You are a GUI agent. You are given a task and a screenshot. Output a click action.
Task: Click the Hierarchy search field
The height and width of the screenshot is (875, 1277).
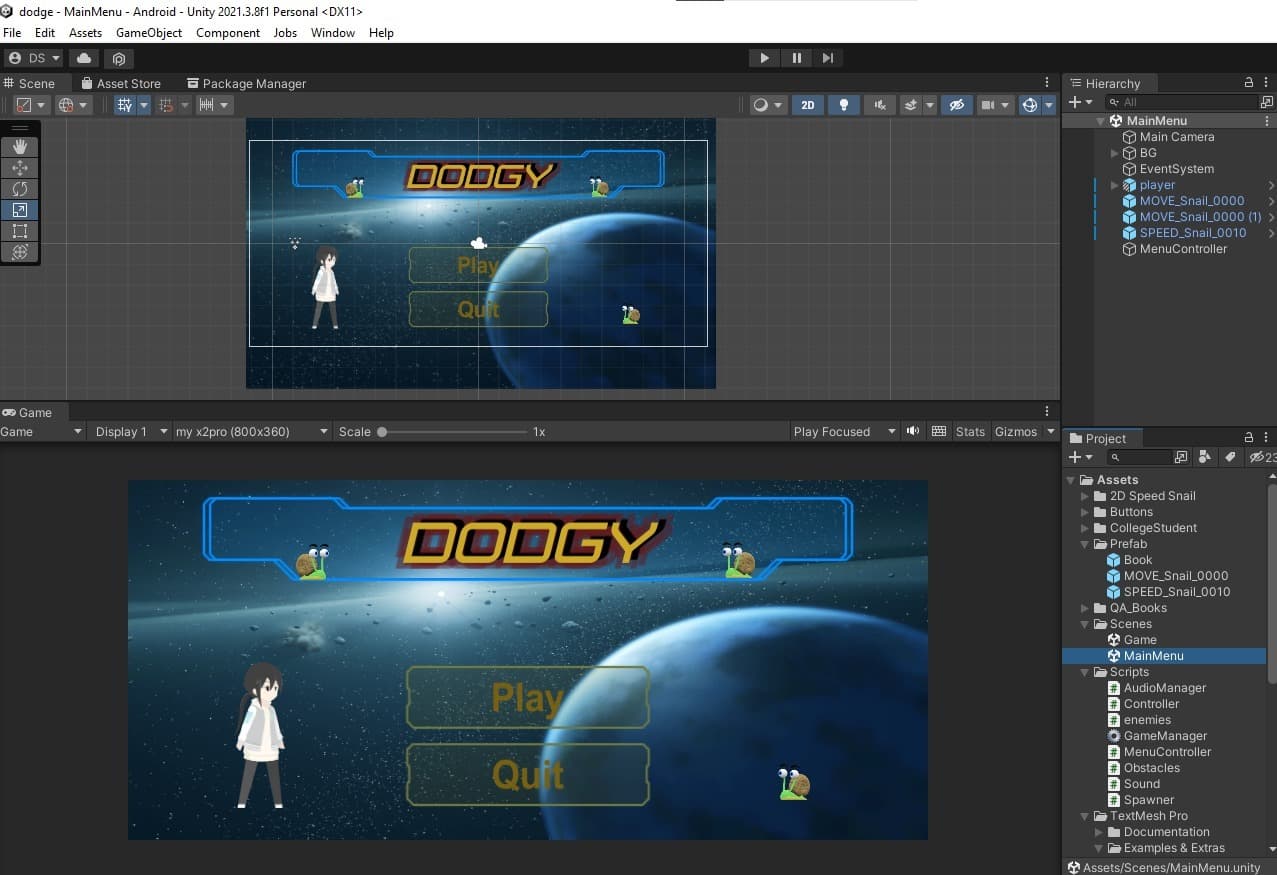pos(1182,102)
